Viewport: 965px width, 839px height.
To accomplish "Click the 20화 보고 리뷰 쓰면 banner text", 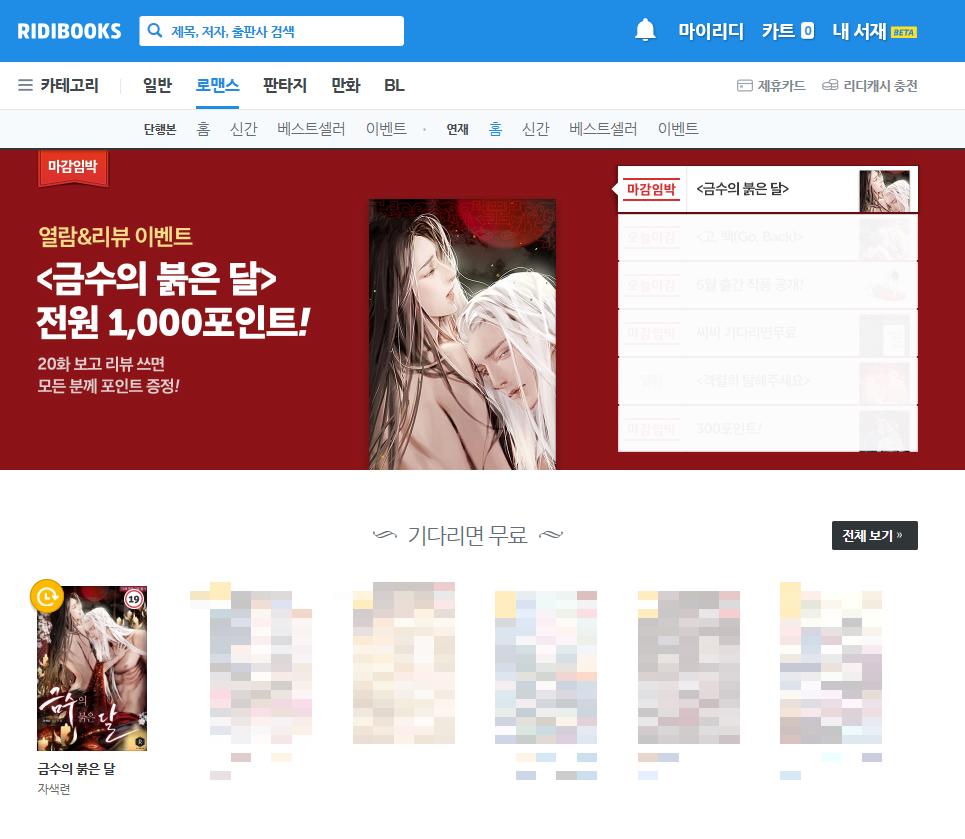I will click(x=101, y=364).
